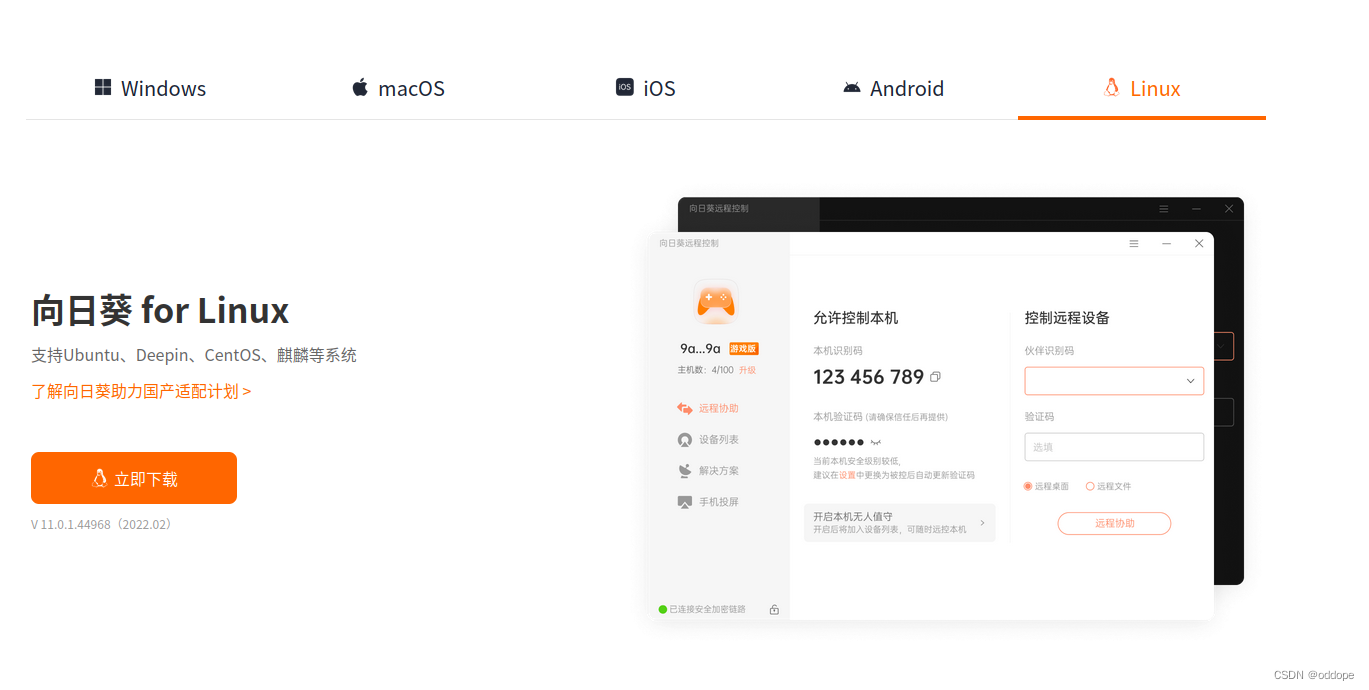Click the Android robot icon in tab

pos(851,88)
